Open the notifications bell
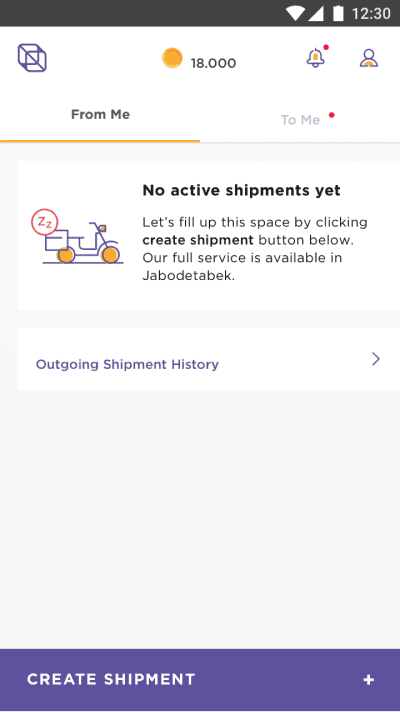400x712 pixels. coord(316,58)
